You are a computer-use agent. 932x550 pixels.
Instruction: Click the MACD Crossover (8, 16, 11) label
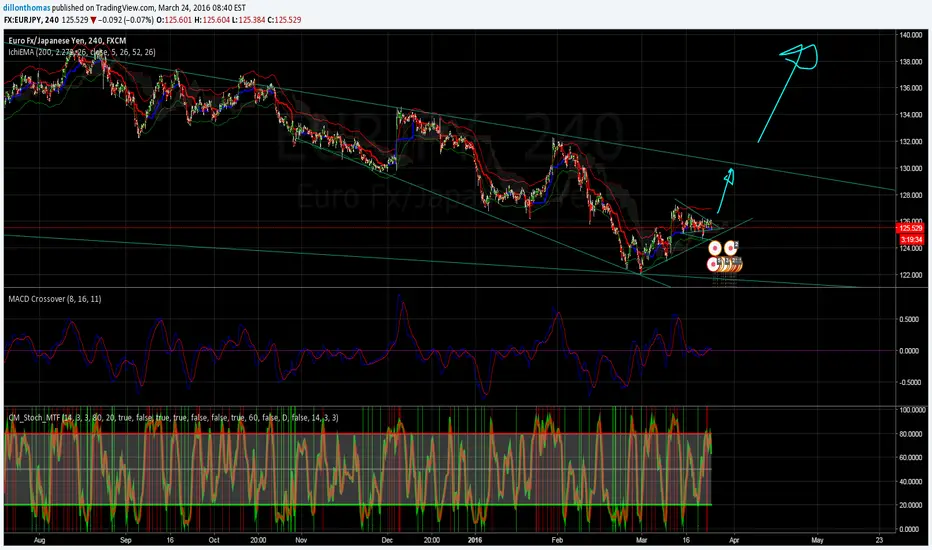click(x=55, y=299)
